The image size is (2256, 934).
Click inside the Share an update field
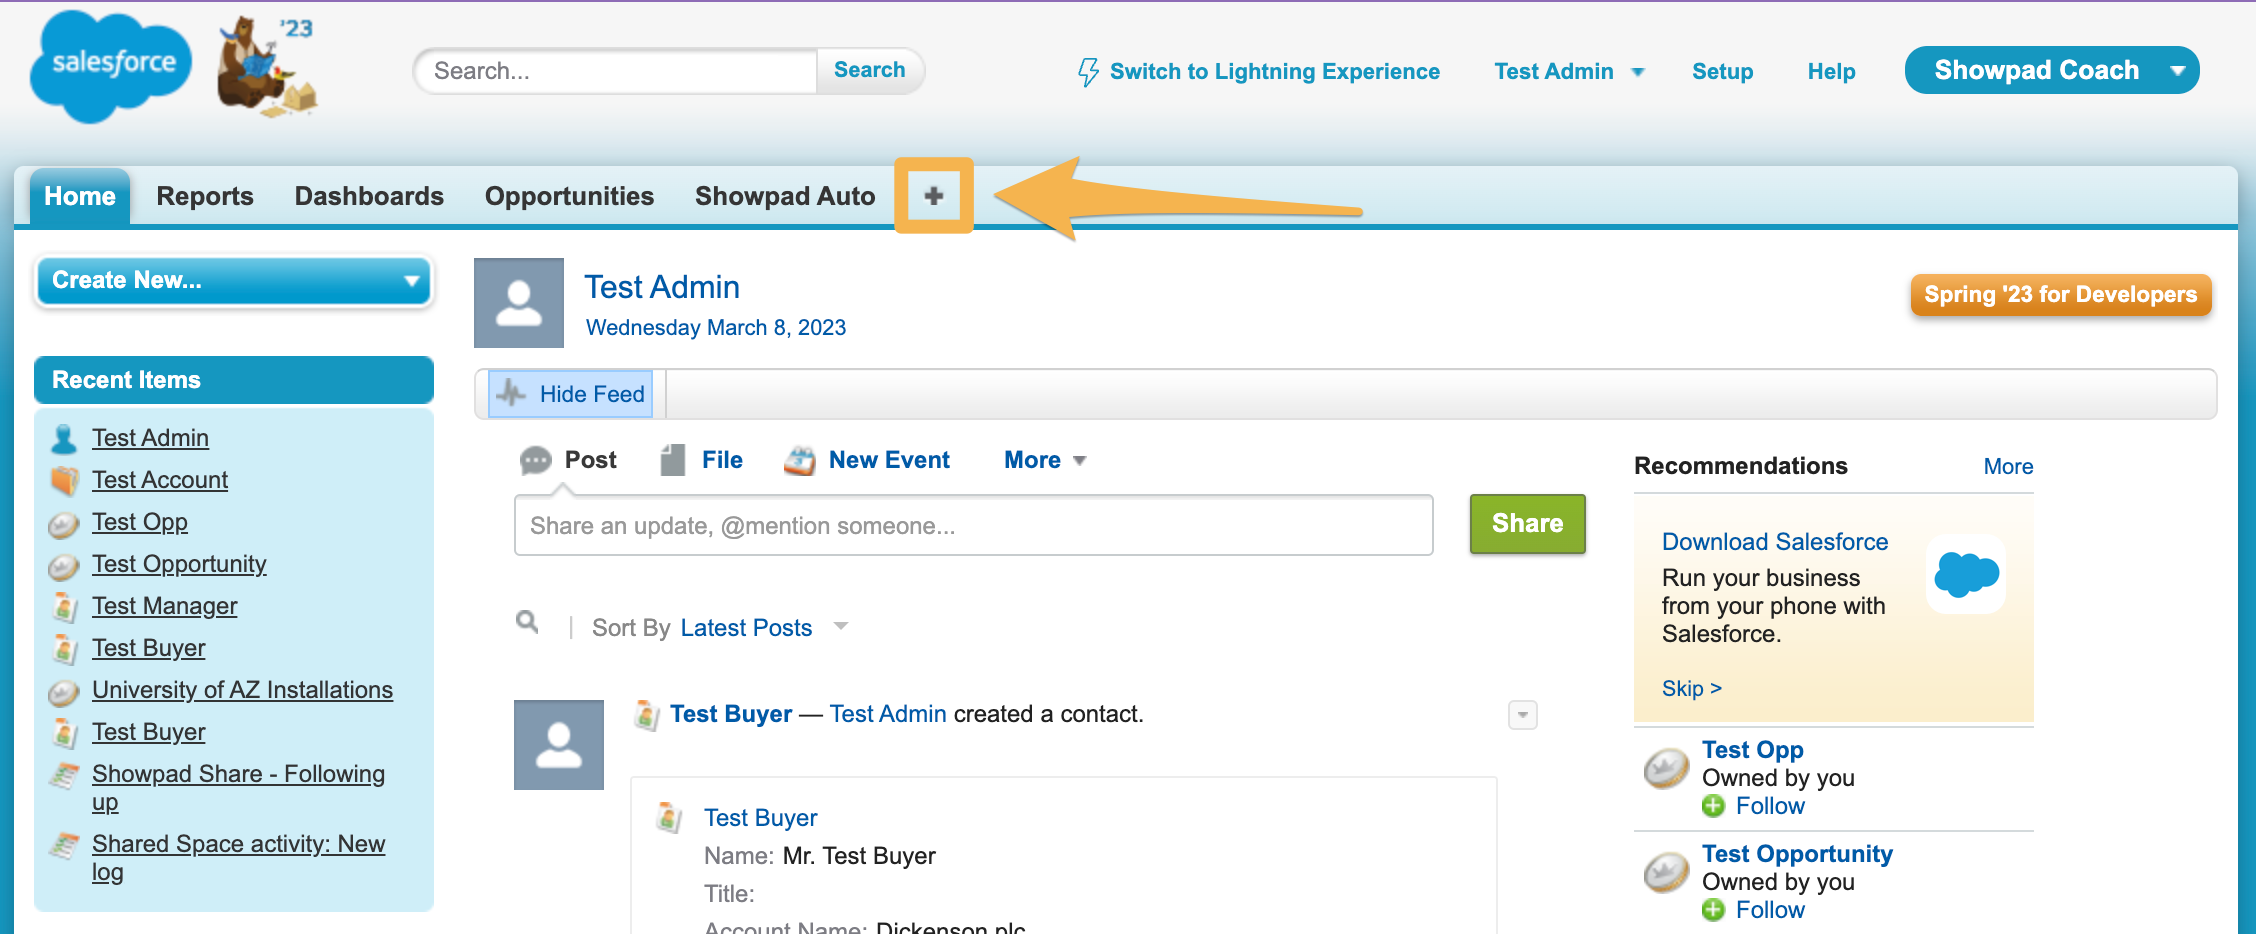972,524
